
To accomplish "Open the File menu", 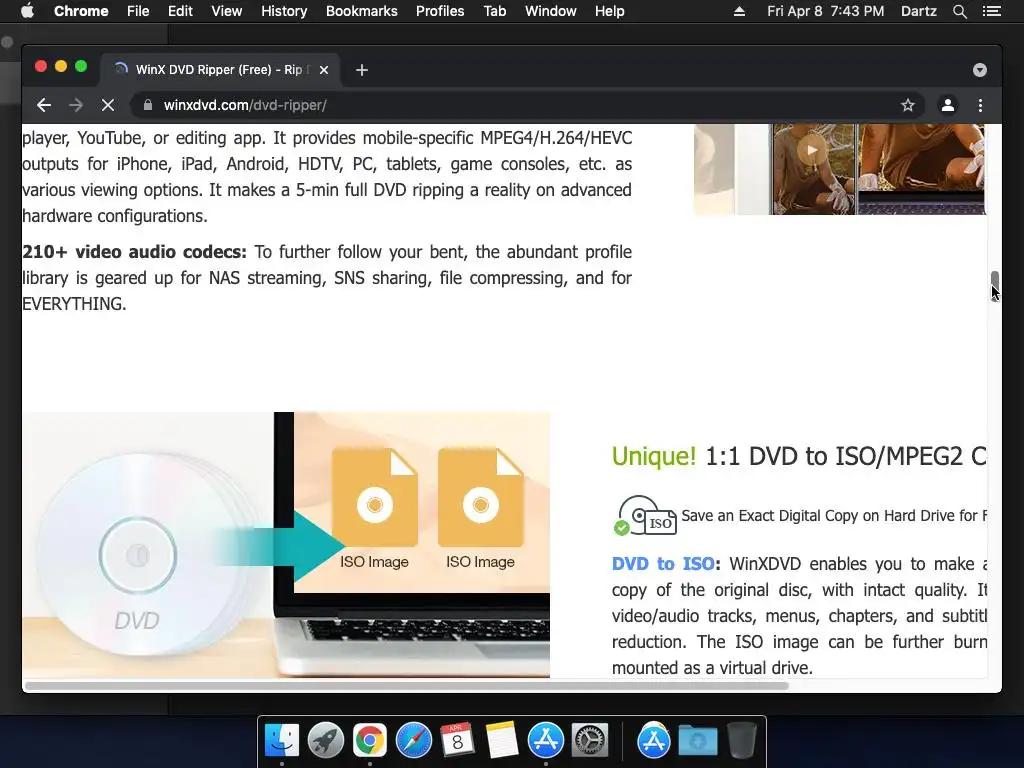I will point(138,11).
